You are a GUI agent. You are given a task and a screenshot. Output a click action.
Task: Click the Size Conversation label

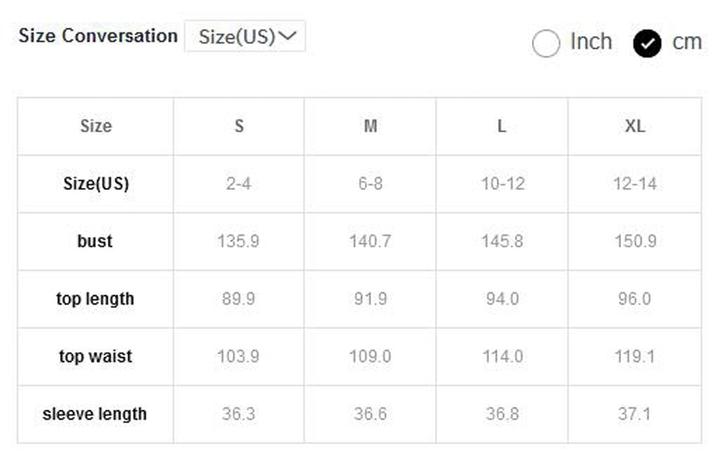click(x=98, y=36)
